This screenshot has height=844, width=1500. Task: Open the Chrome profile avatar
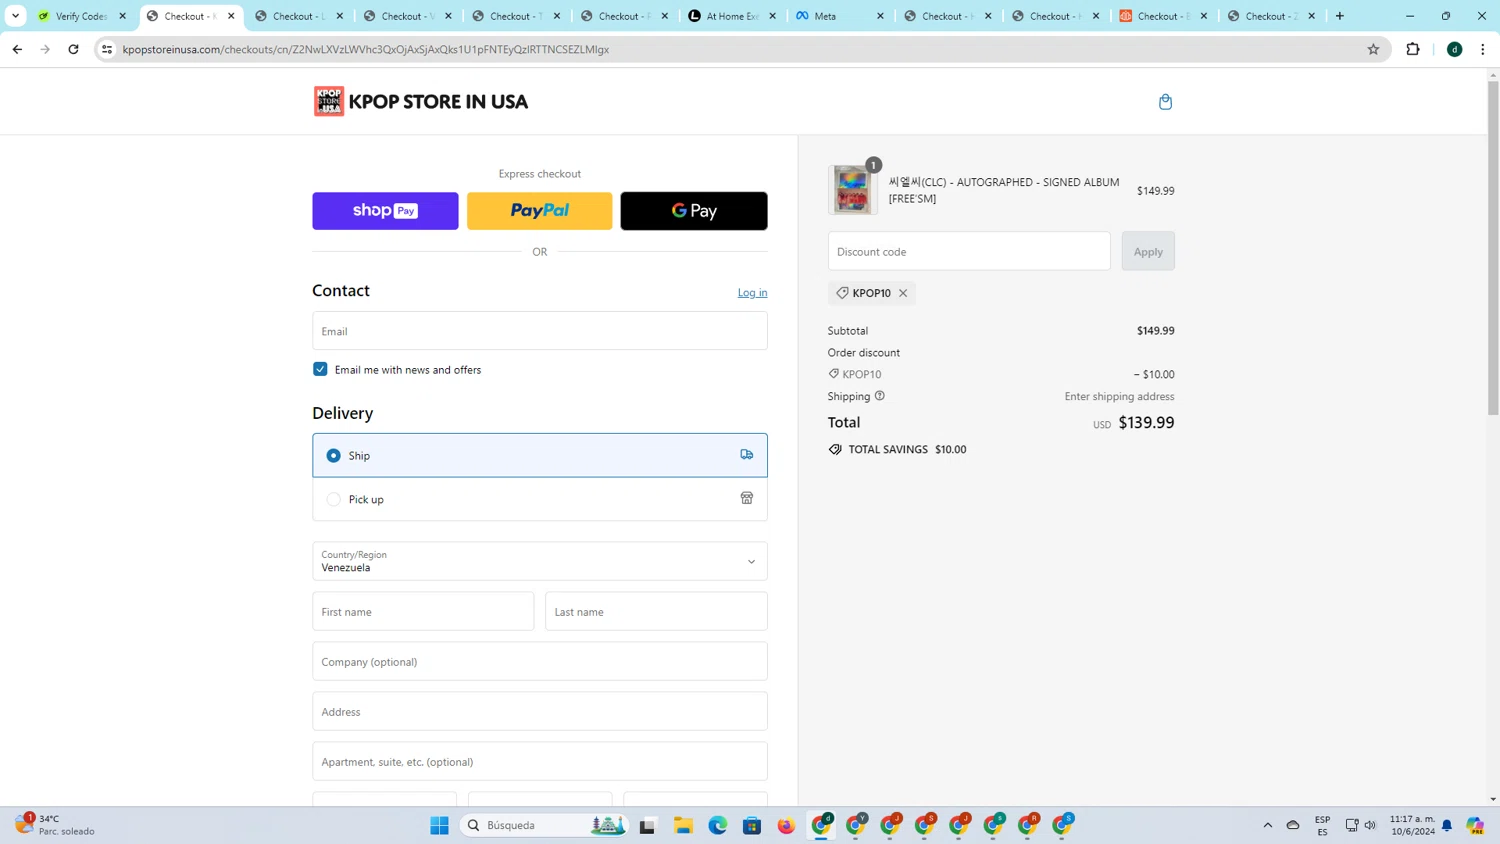(x=1455, y=49)
